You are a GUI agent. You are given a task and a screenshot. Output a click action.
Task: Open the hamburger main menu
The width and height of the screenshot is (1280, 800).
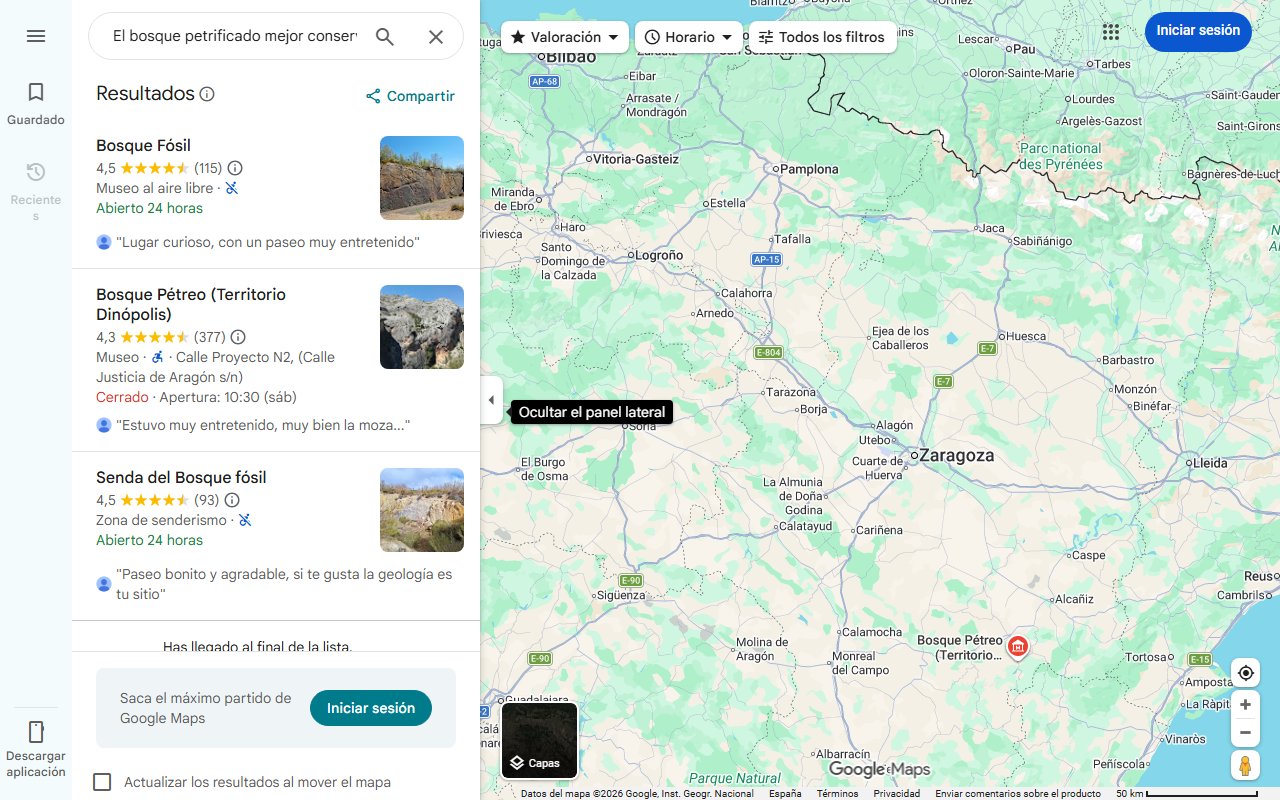(36, 36)
